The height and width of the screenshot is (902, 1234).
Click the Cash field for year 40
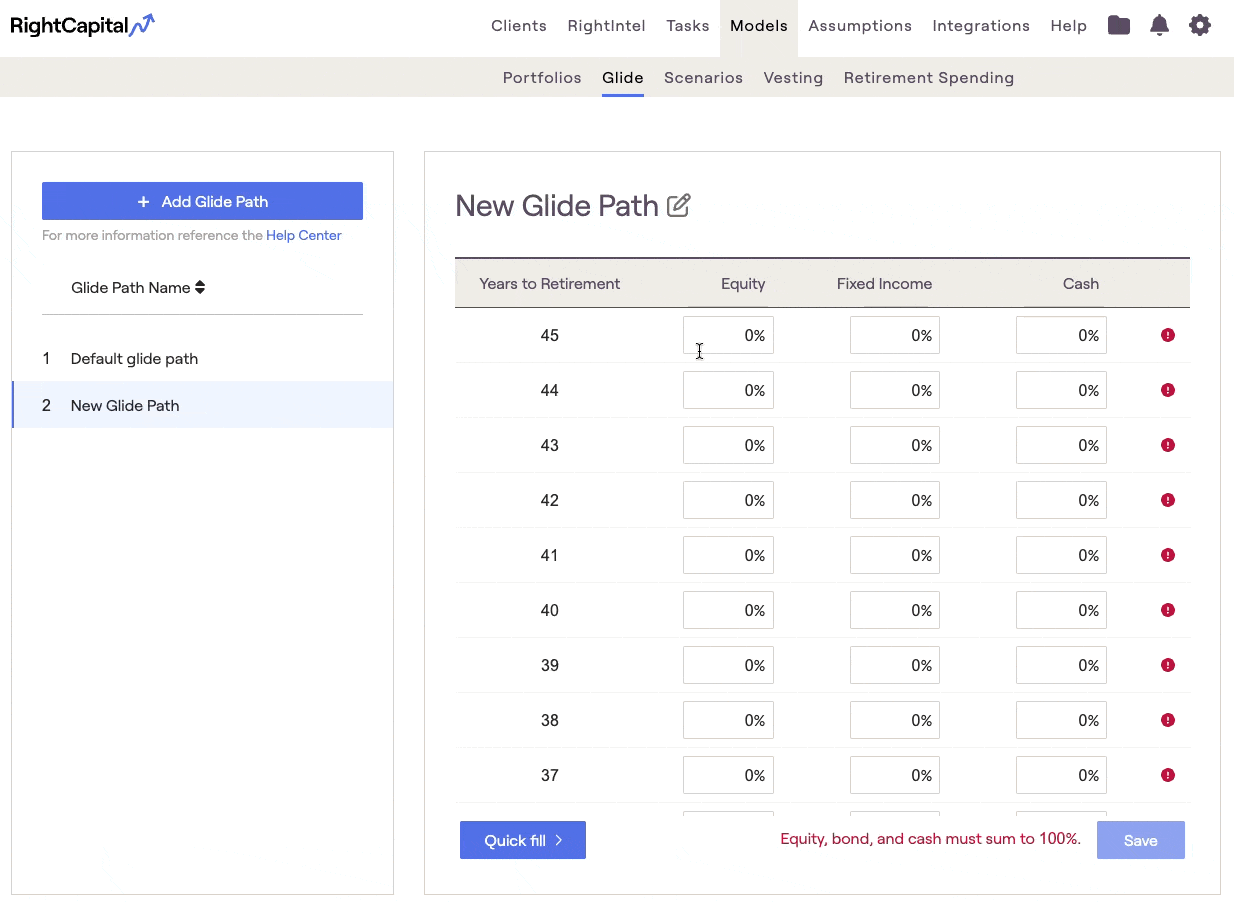tap(1061, 611)
